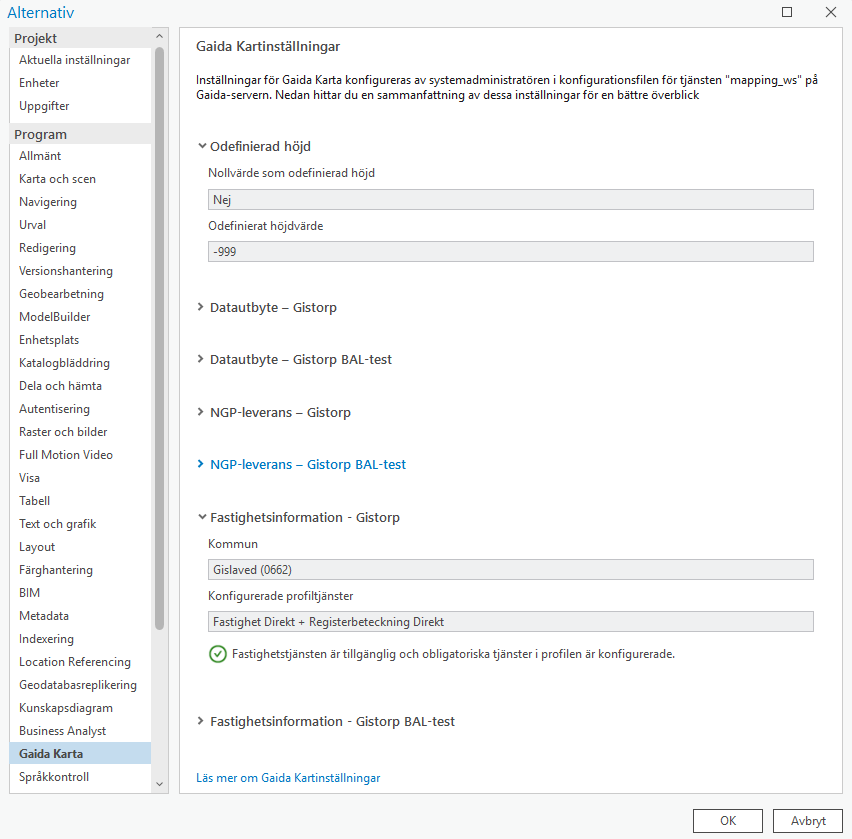The width and height of the screenshot is (852, 839).
Task: Click the Kommun field showing Gislaved
Action: tap(510, 570)
